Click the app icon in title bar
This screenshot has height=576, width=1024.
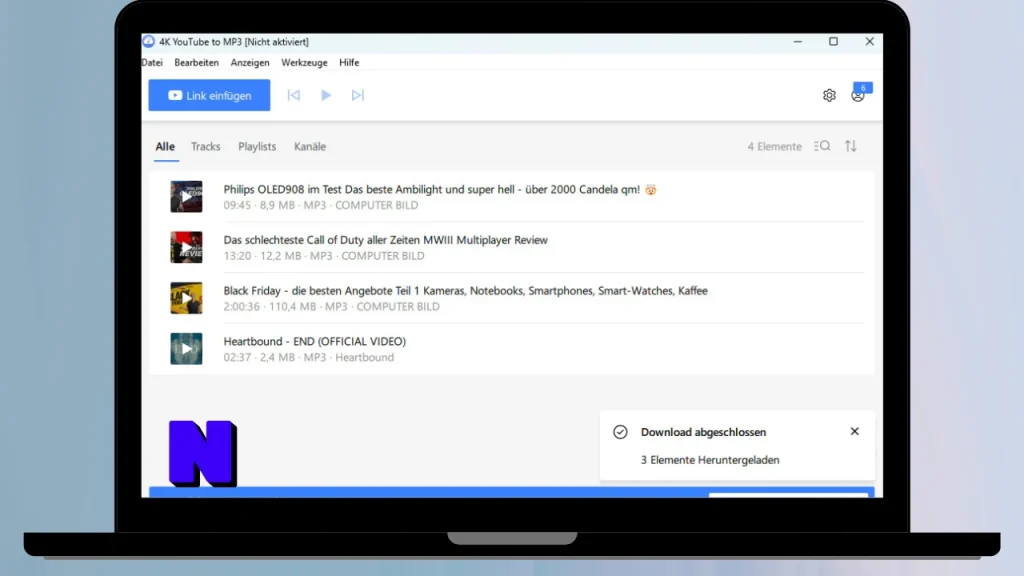click(x=149, y=42)
